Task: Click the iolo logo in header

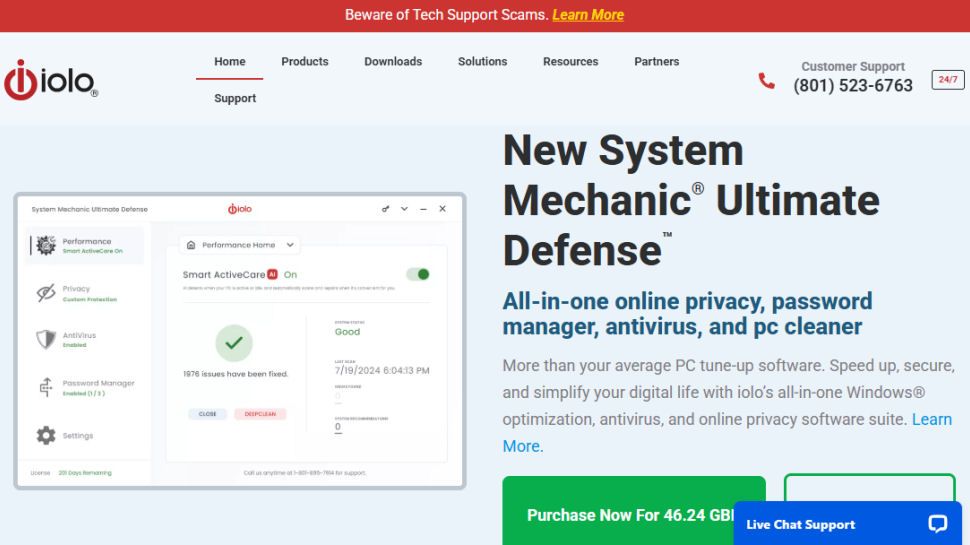Action: coord(51,80)
